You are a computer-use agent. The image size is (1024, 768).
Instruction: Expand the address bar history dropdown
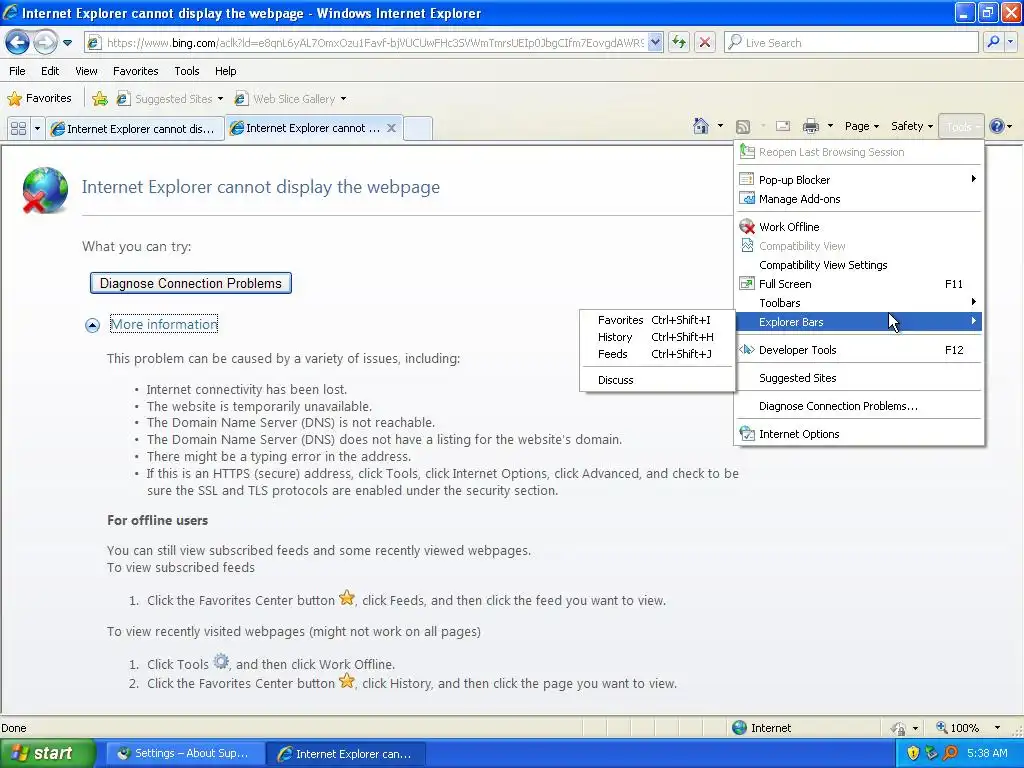pyautogui.click(x=656, y=43)
